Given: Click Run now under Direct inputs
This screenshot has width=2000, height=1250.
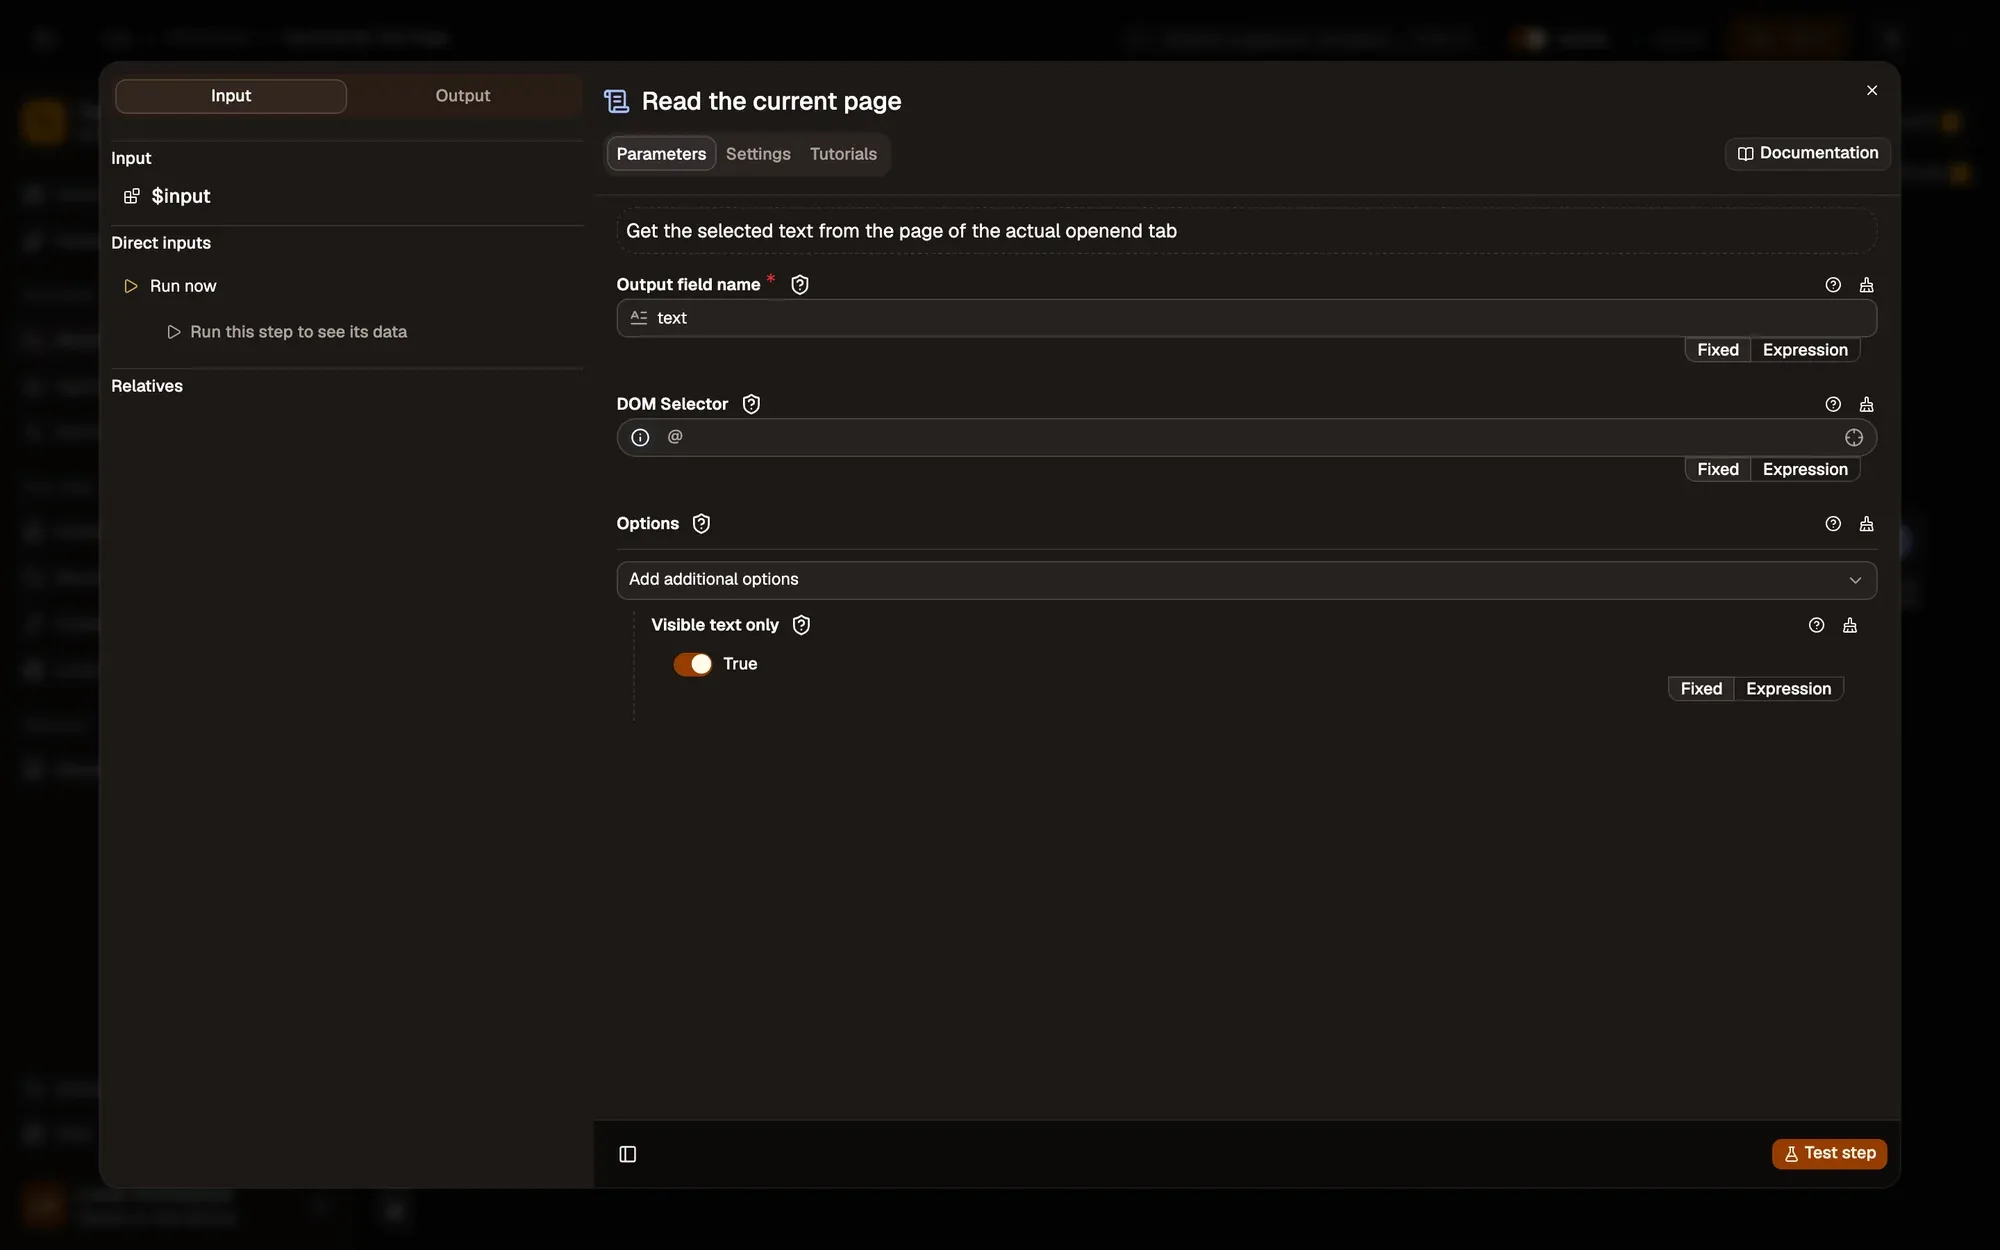Looking at the screenshot, I should [x=183, y=286].
